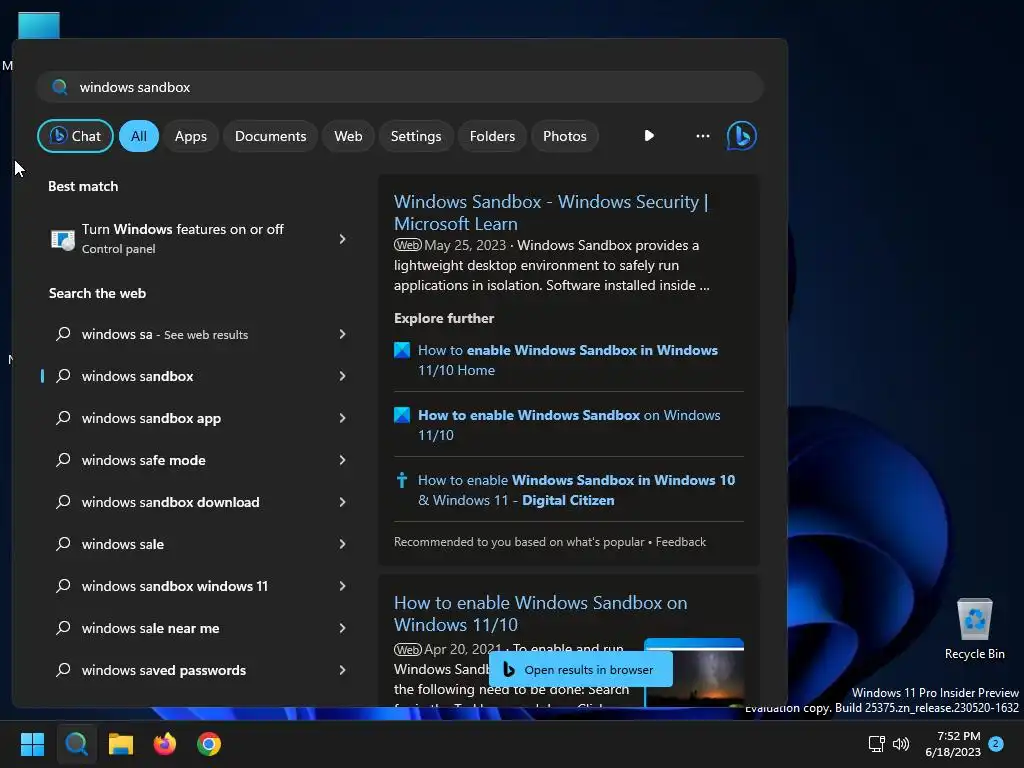1024x768 pixels.
Task: Open second result How to enable Windows Sandbox heading
Action: [540, 613]
